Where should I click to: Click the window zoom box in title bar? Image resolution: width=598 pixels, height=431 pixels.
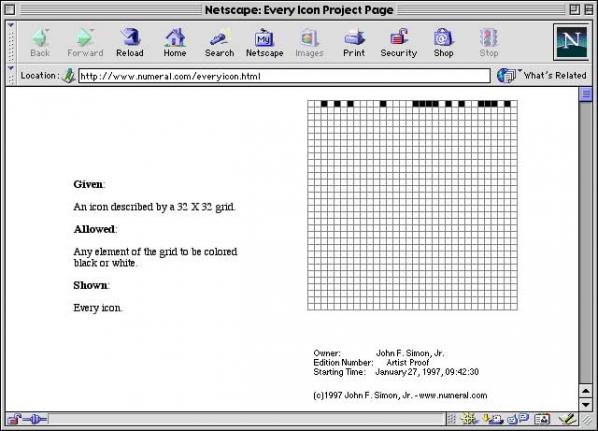point(574,10)
